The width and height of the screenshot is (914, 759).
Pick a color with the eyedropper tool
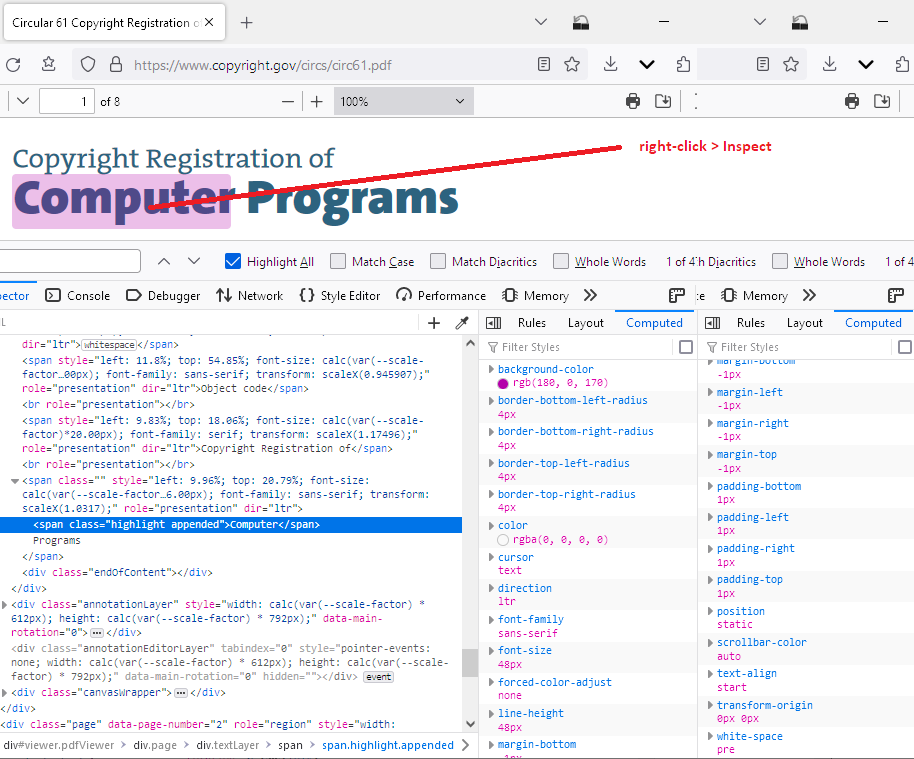pyautogui.click(x=462, y=323)
